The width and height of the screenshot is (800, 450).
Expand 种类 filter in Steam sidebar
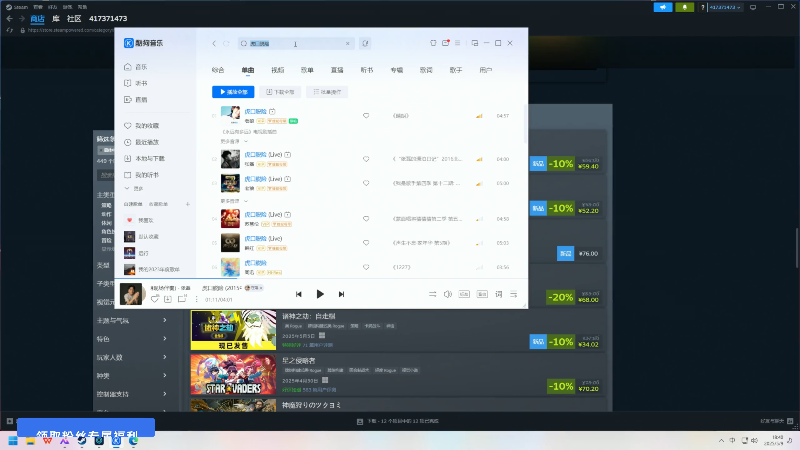coord(132,376)
